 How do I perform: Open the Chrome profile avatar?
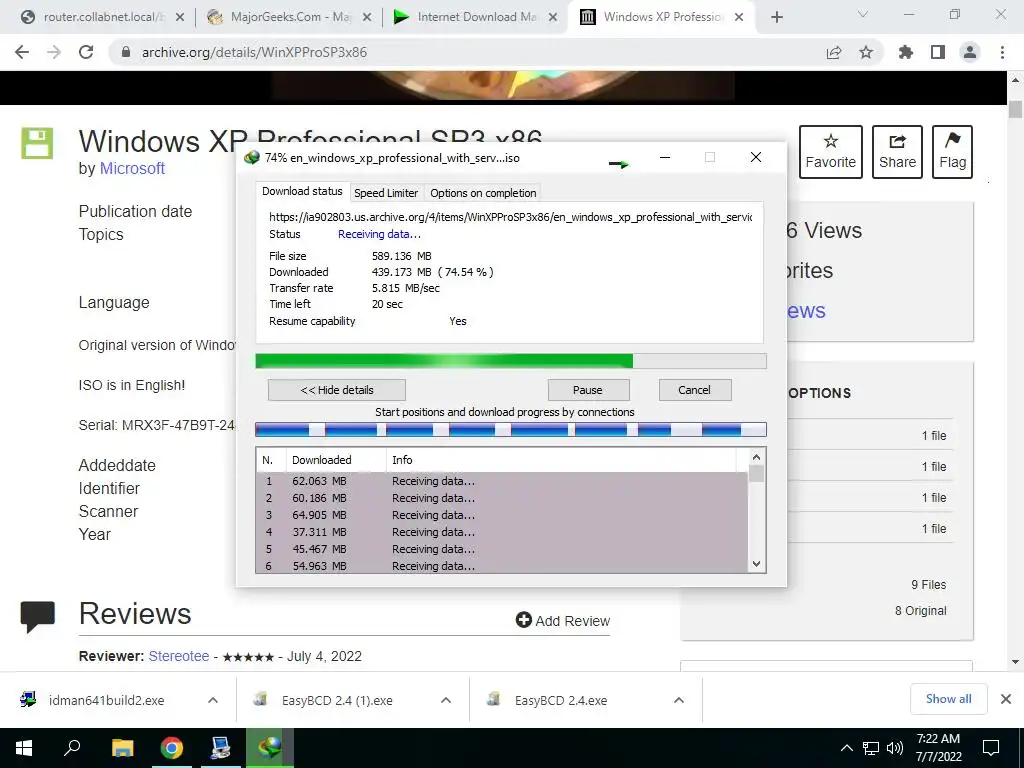coord(970,52)
